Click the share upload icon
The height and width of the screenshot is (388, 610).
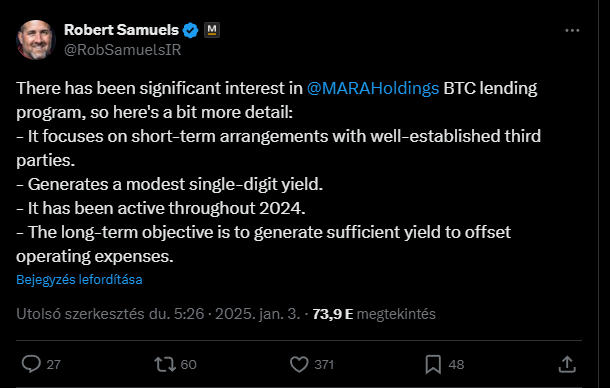(x=567, y=364)
